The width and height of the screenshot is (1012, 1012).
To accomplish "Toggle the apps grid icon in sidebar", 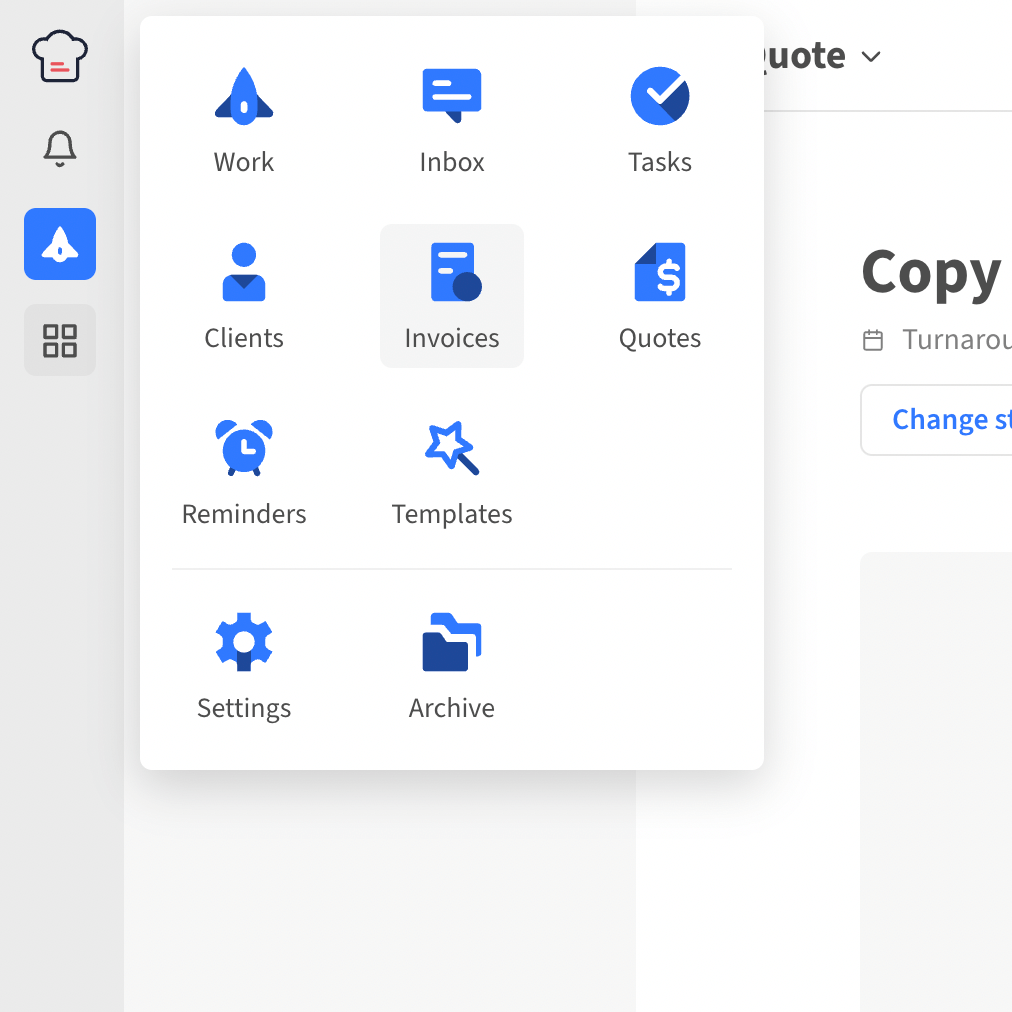I will coord(60,340).
